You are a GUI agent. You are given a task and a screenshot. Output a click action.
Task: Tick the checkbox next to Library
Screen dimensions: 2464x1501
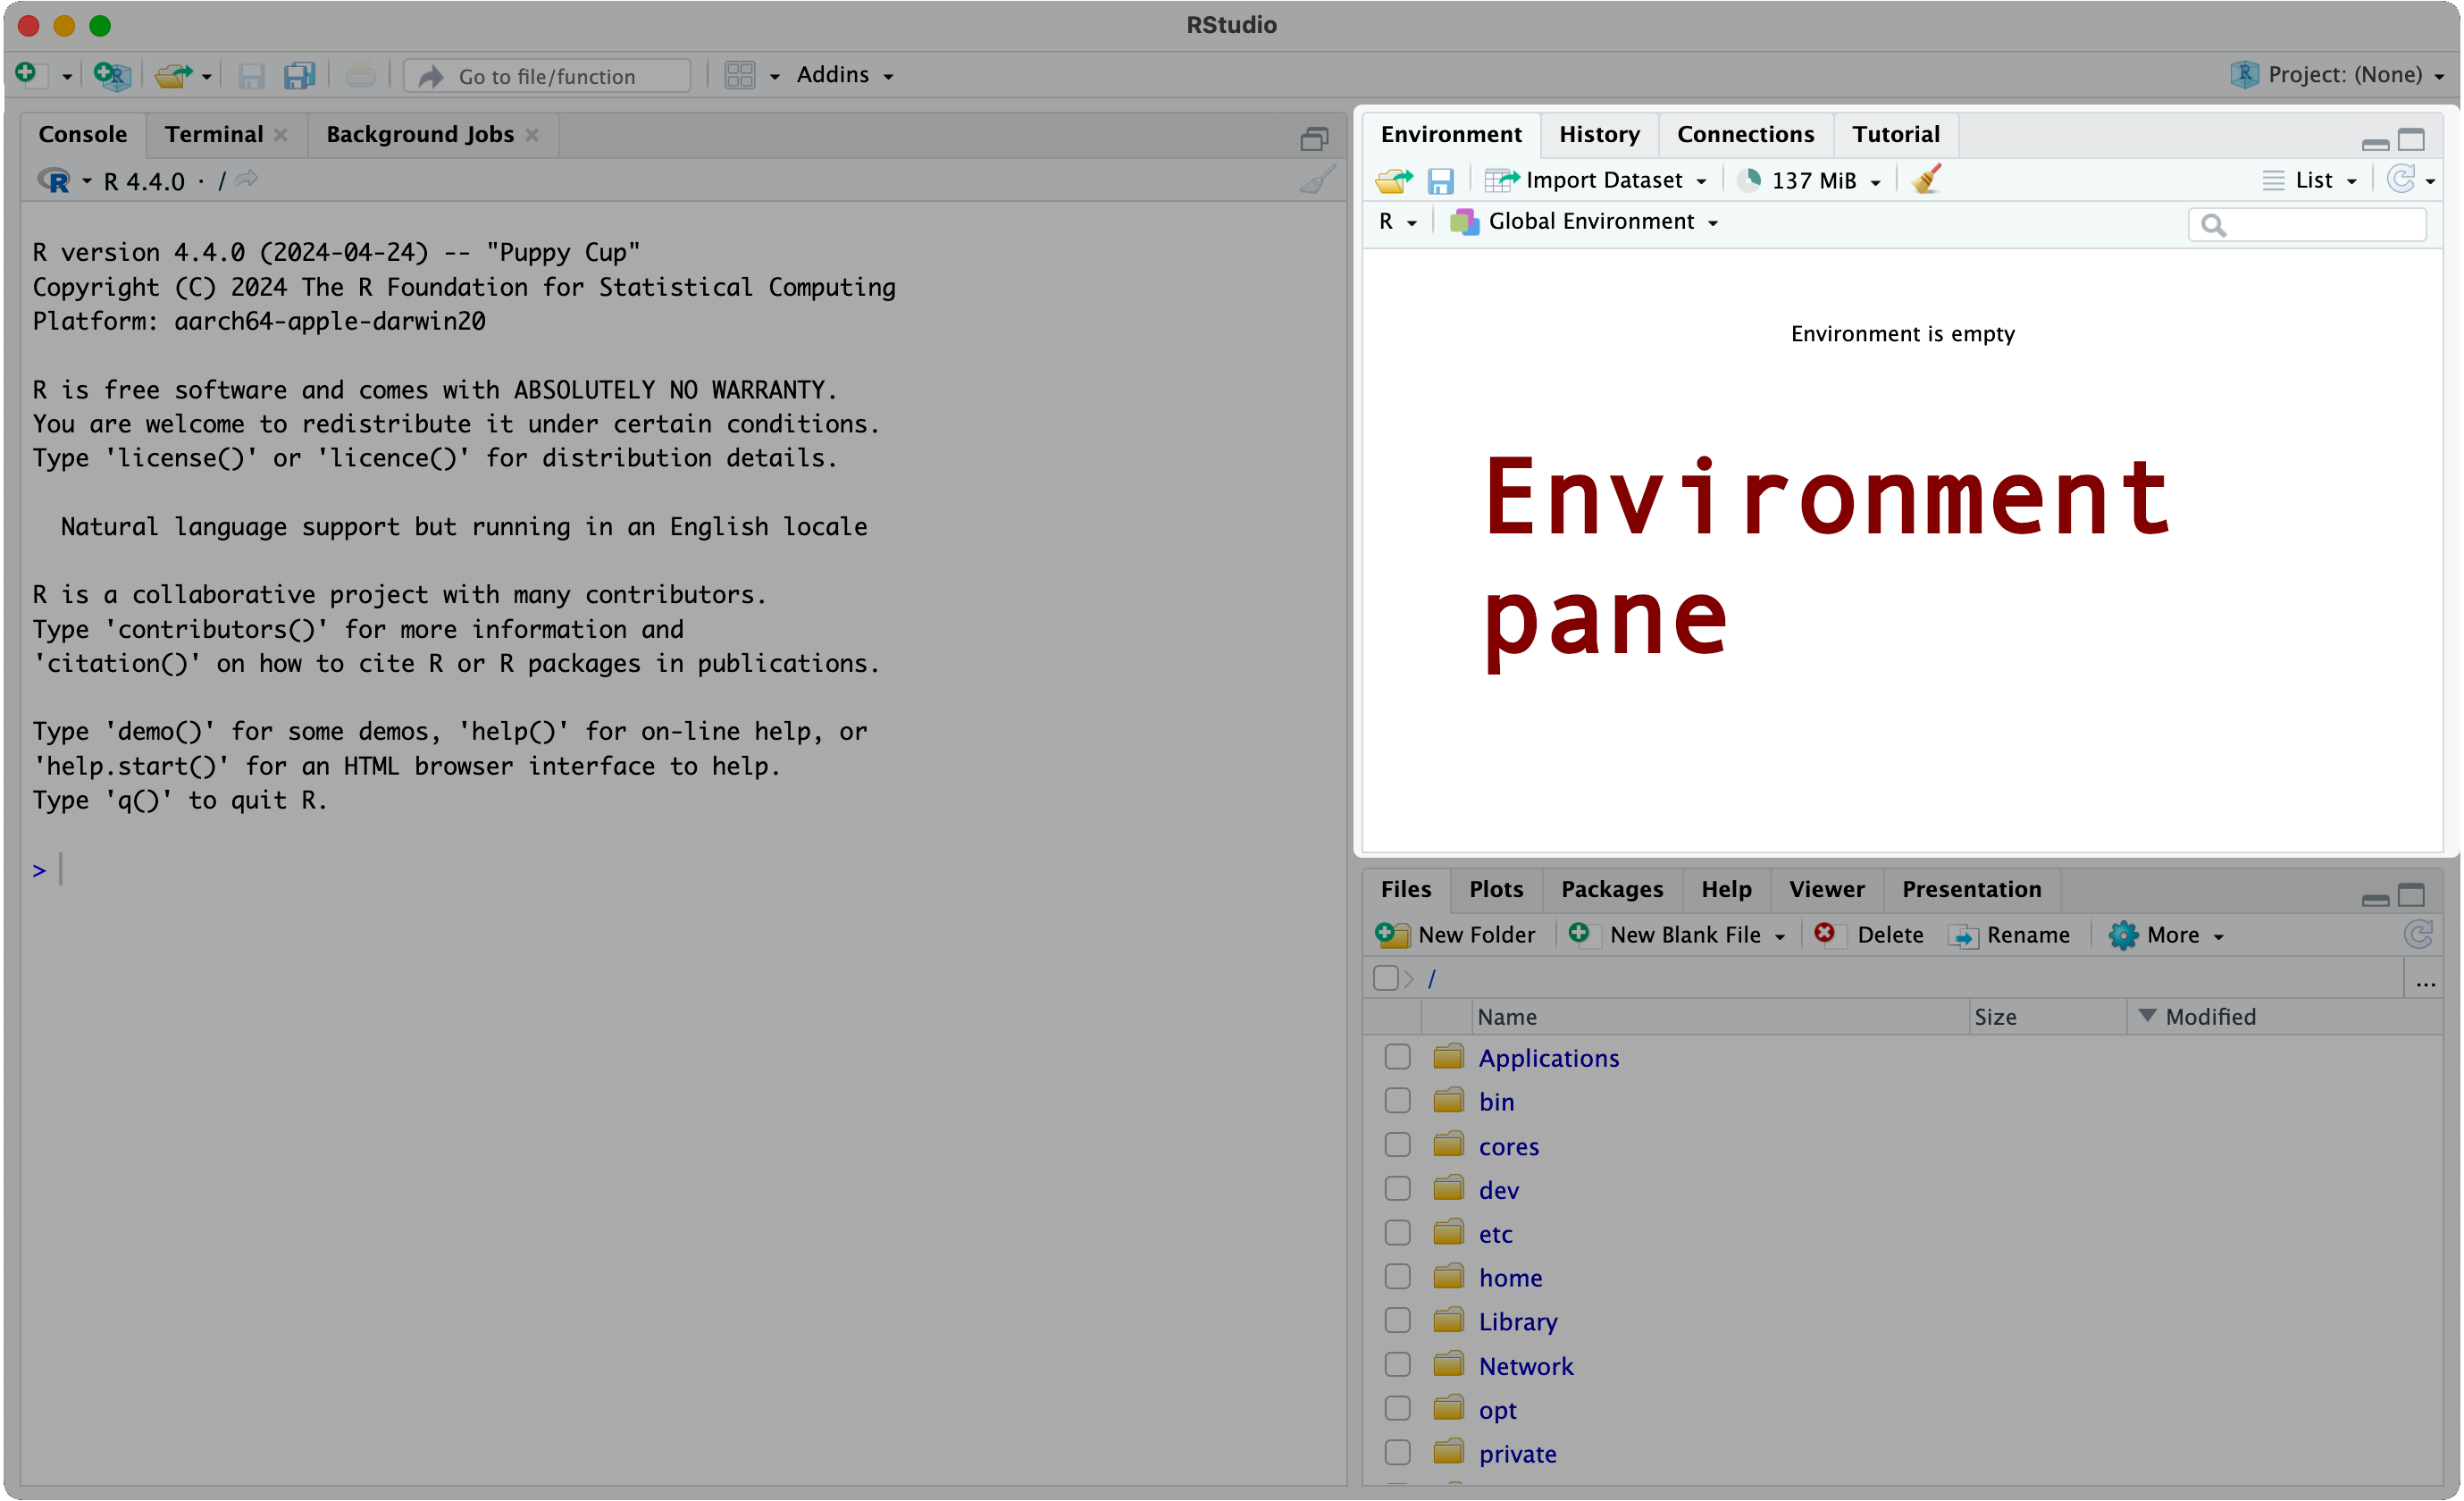tap(1397, 1321)
